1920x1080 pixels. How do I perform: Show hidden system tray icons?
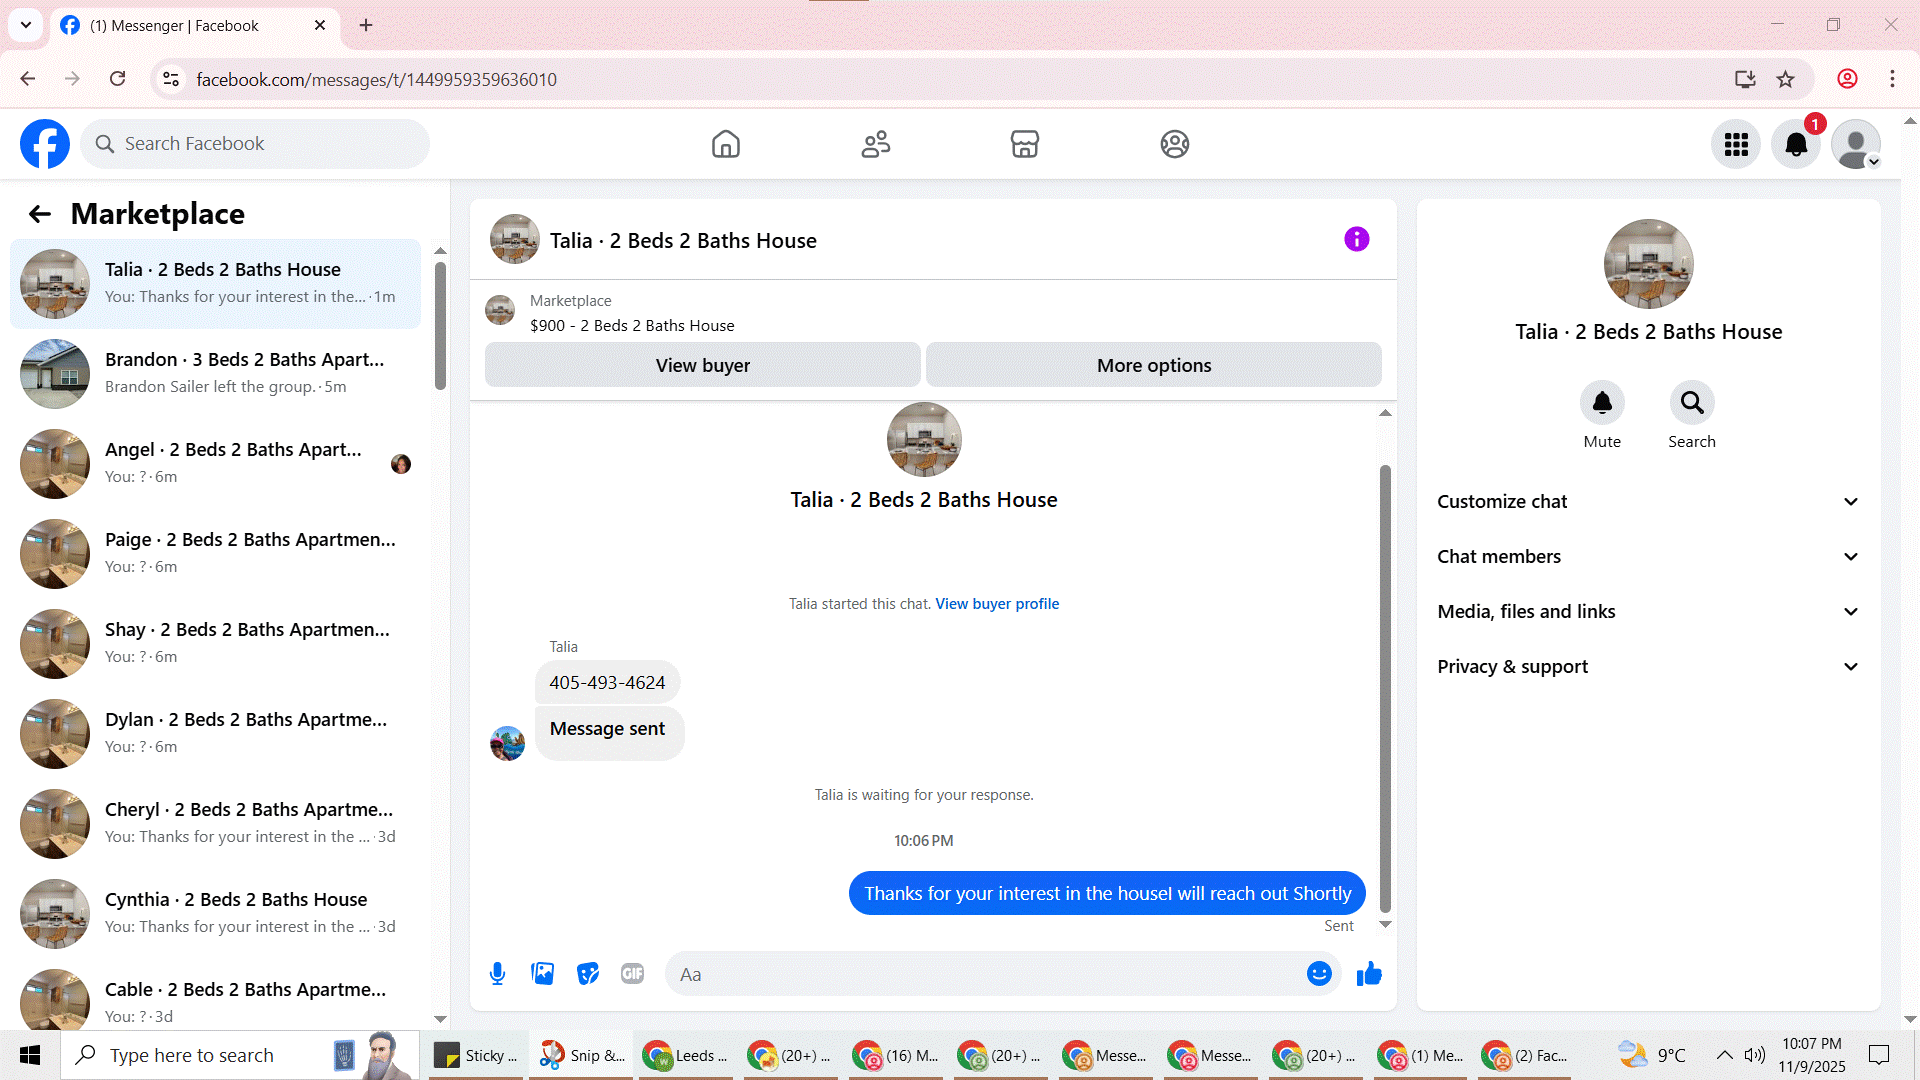pyautogui.click(x=1725, y=1055)
